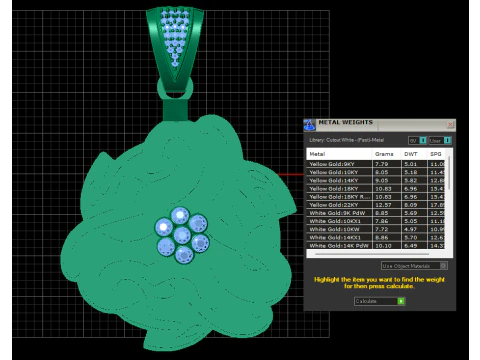Select the White Gold:10KW row
Screen dimensions: 480x360
(x=376, y=229)
